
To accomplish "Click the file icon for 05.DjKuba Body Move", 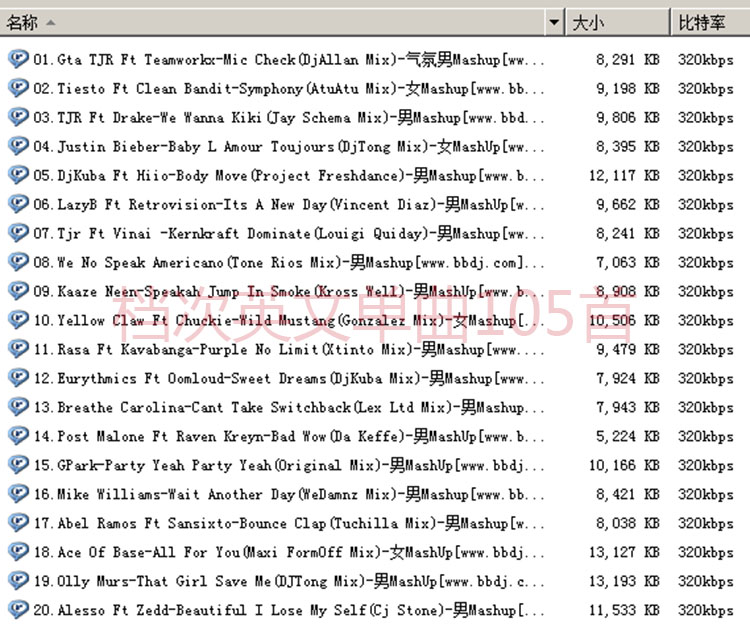I will tap(18, 175).
